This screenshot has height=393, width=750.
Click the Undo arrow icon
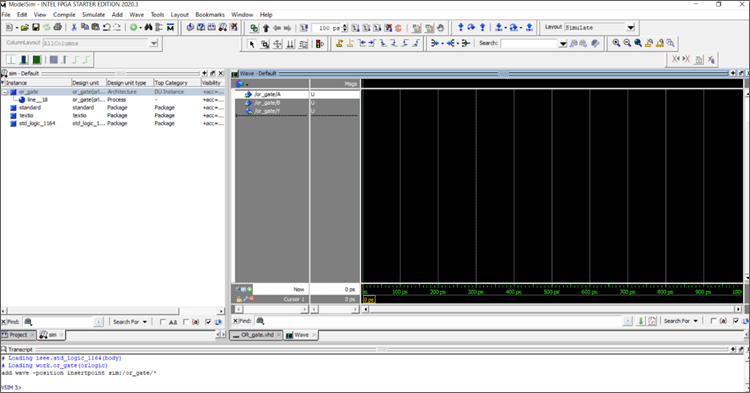point(106,28)
